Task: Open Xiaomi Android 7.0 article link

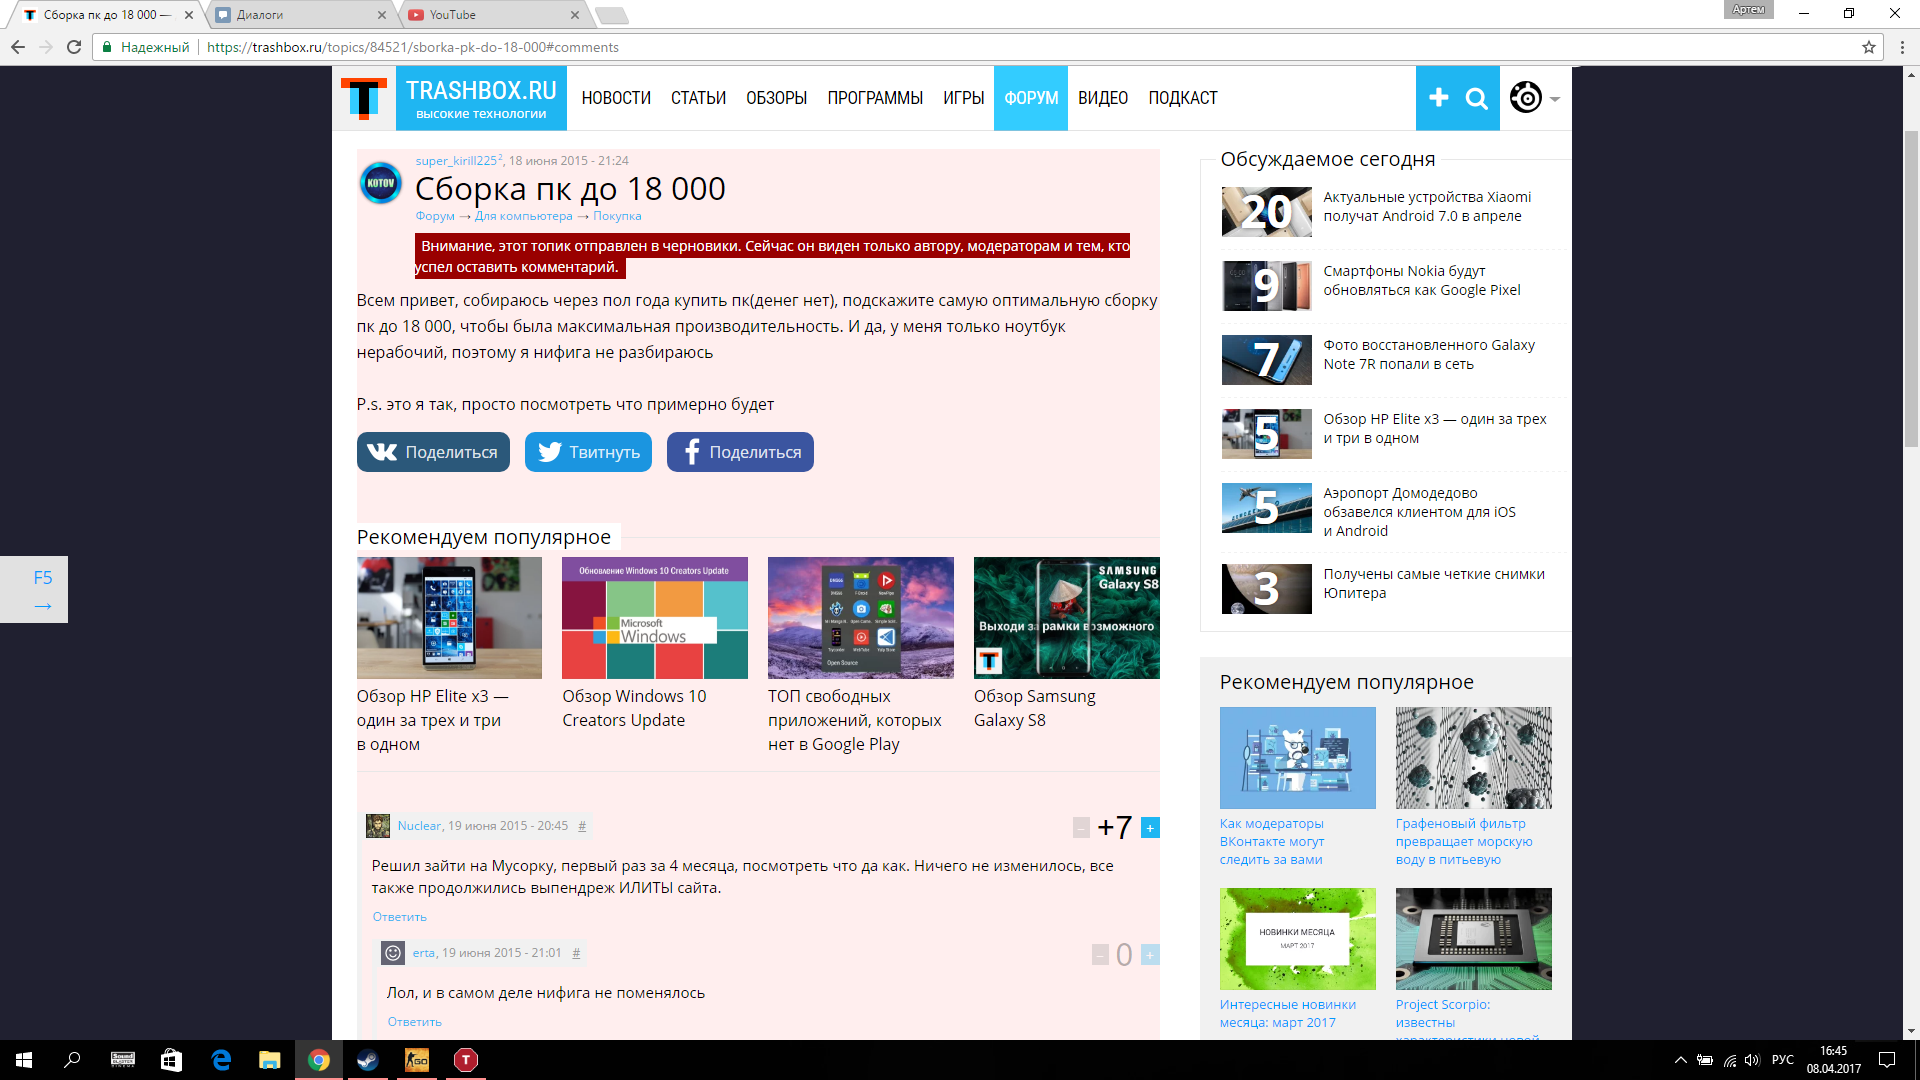Action: (1427, 207)
